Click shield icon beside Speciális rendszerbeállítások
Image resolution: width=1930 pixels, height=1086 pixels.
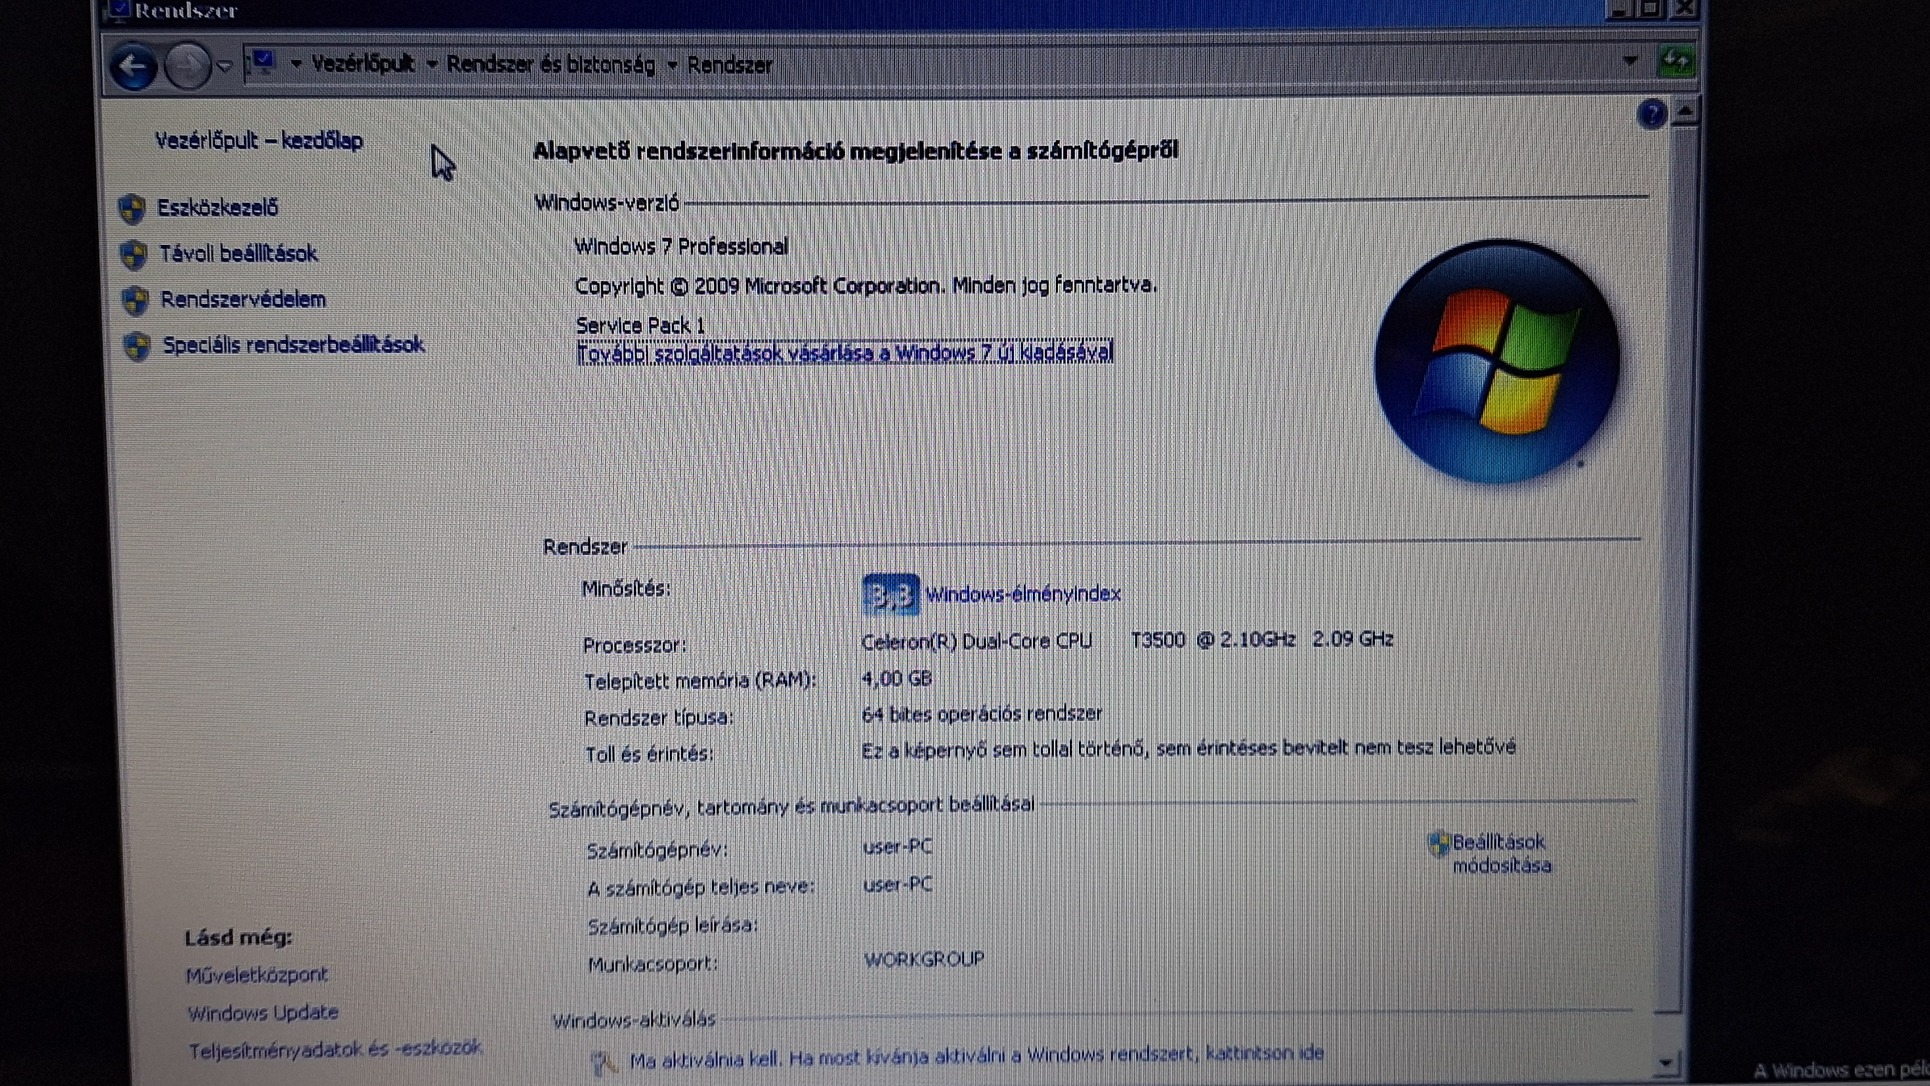click(x=137, y=346)
